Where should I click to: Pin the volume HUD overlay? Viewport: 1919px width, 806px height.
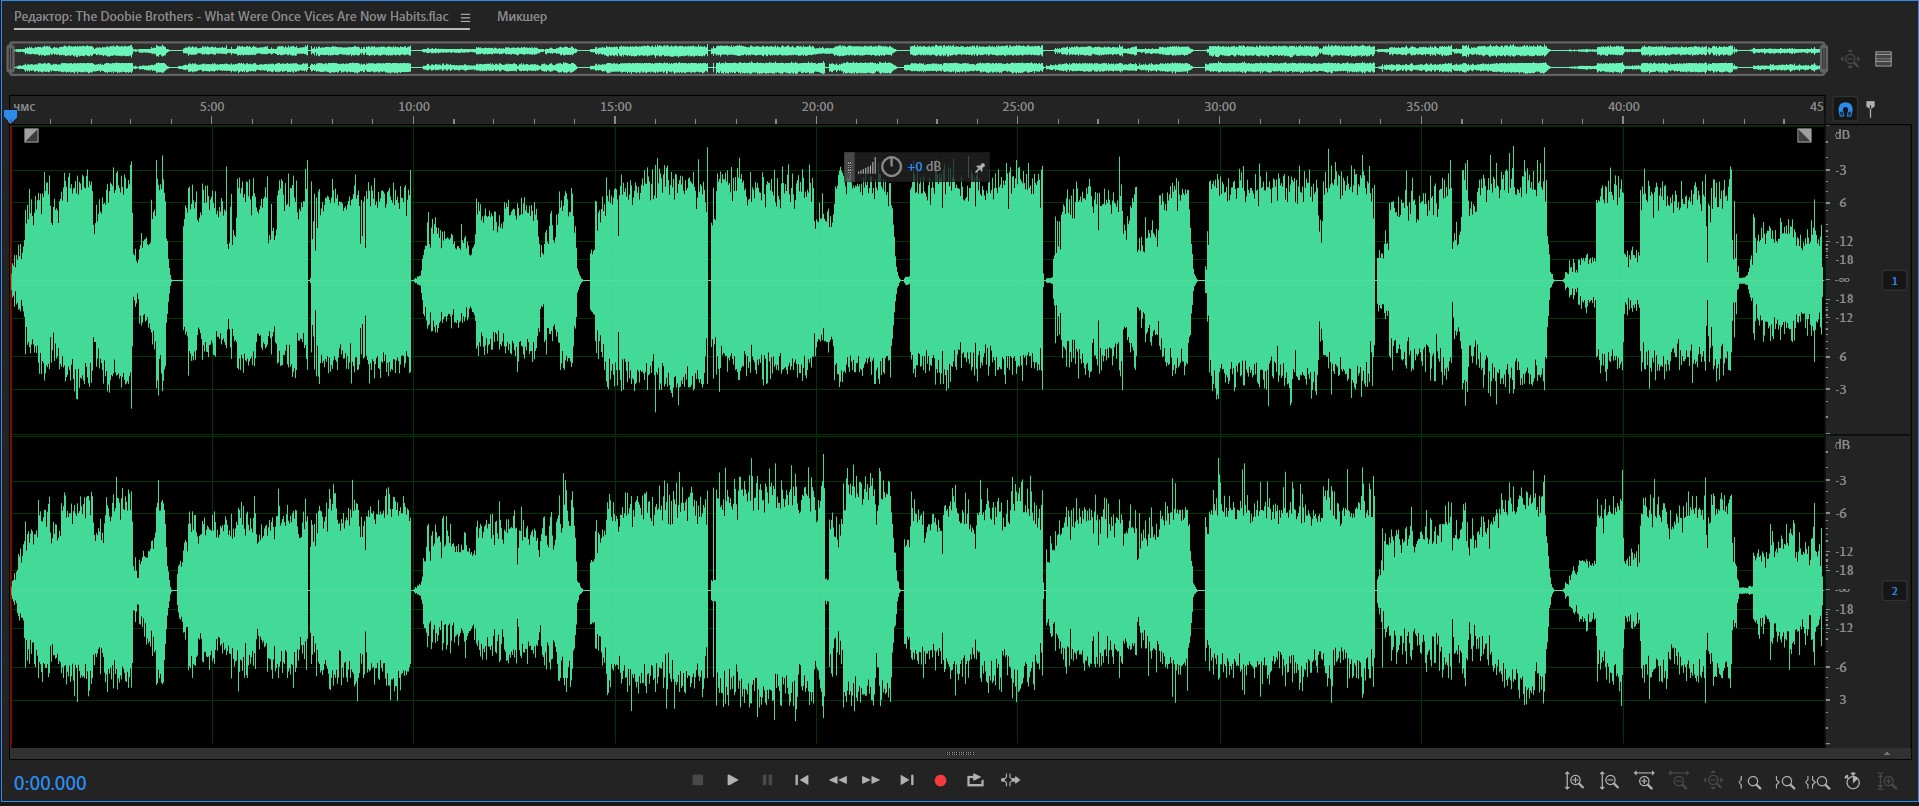980,167
